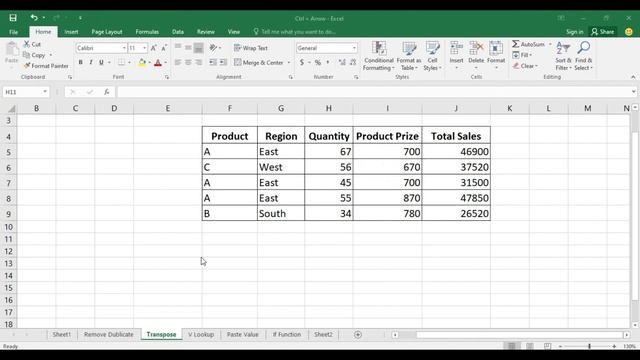This screenshot has height=360, width=640.
Task: Apply the Fill Color bucket
Action: tap(142, 62)
